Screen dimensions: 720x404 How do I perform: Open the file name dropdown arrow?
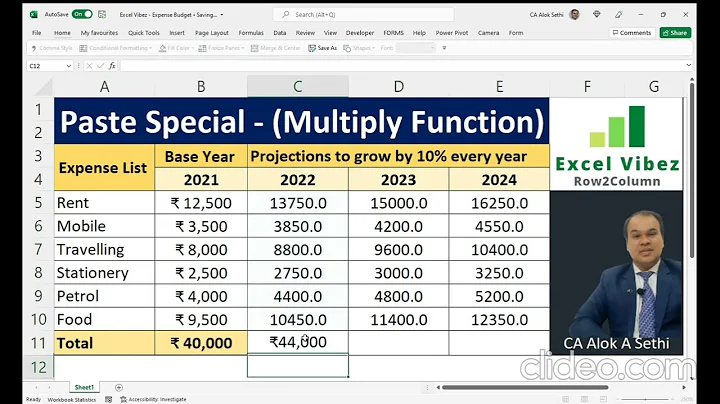pos(222,15)
